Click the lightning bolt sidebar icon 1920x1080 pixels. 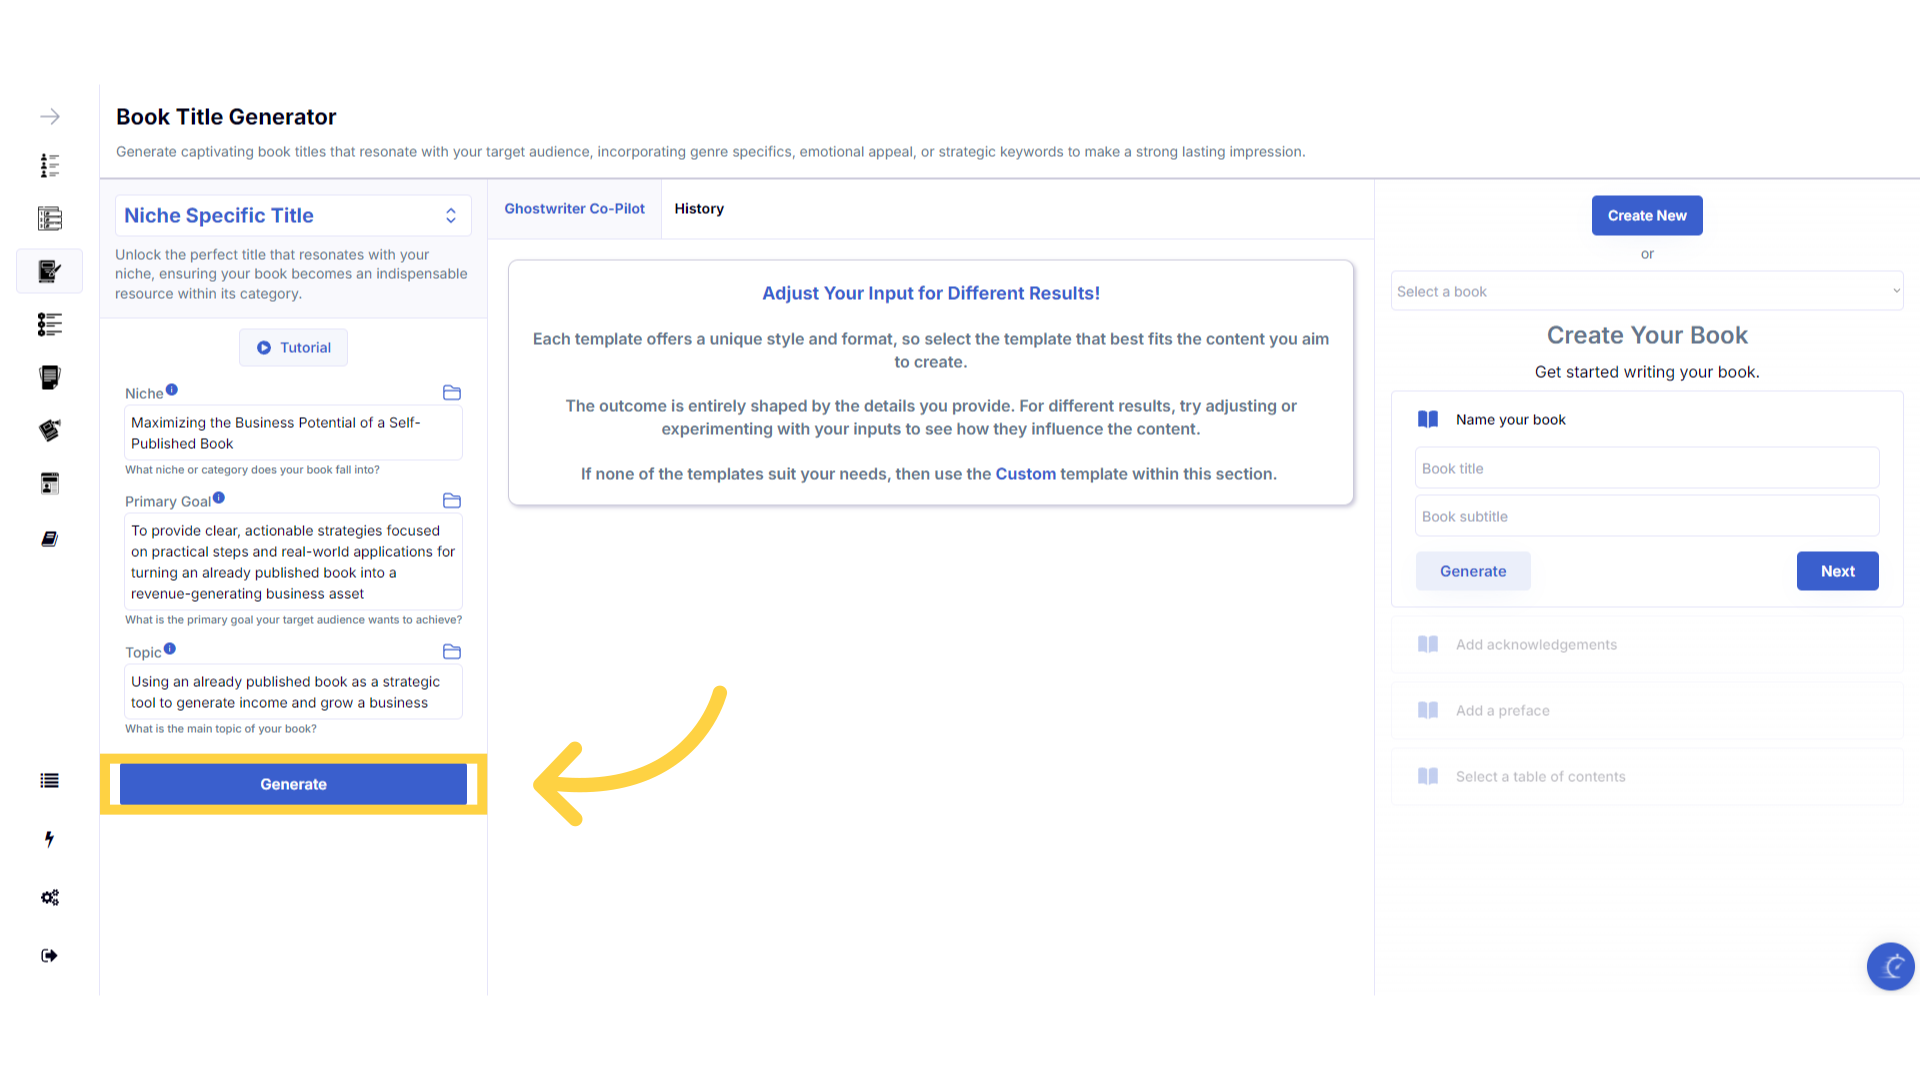tap(49, 839)
